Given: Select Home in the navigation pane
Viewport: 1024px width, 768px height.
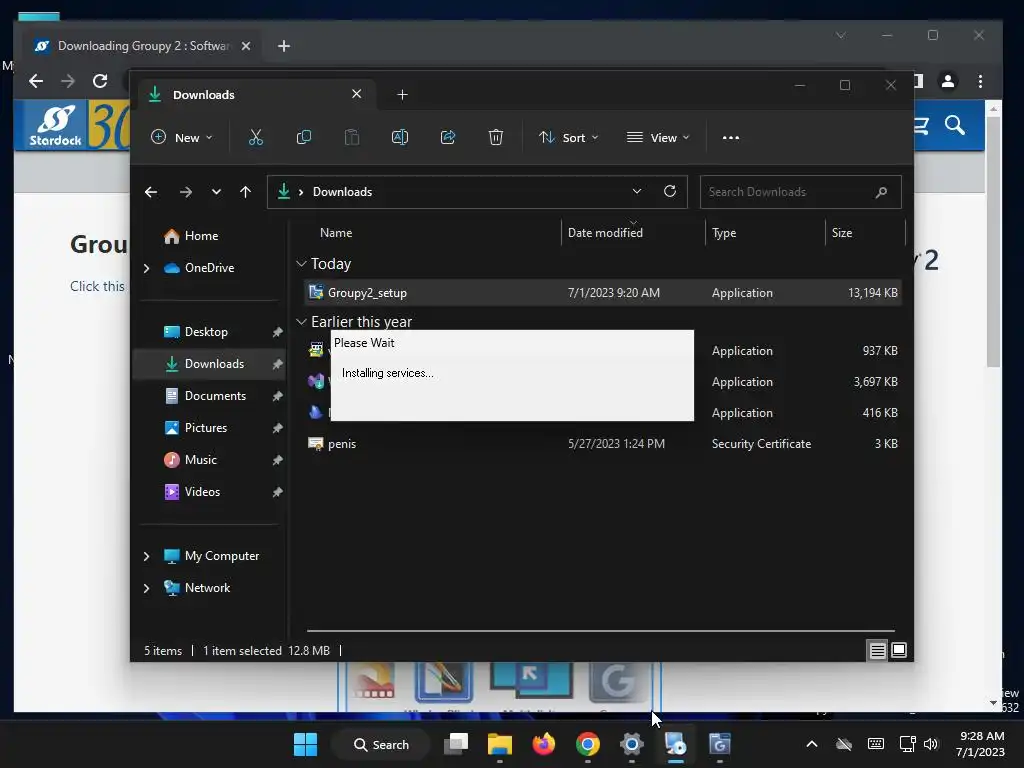Looking at the screenshot, I should [x=201, y=236].
